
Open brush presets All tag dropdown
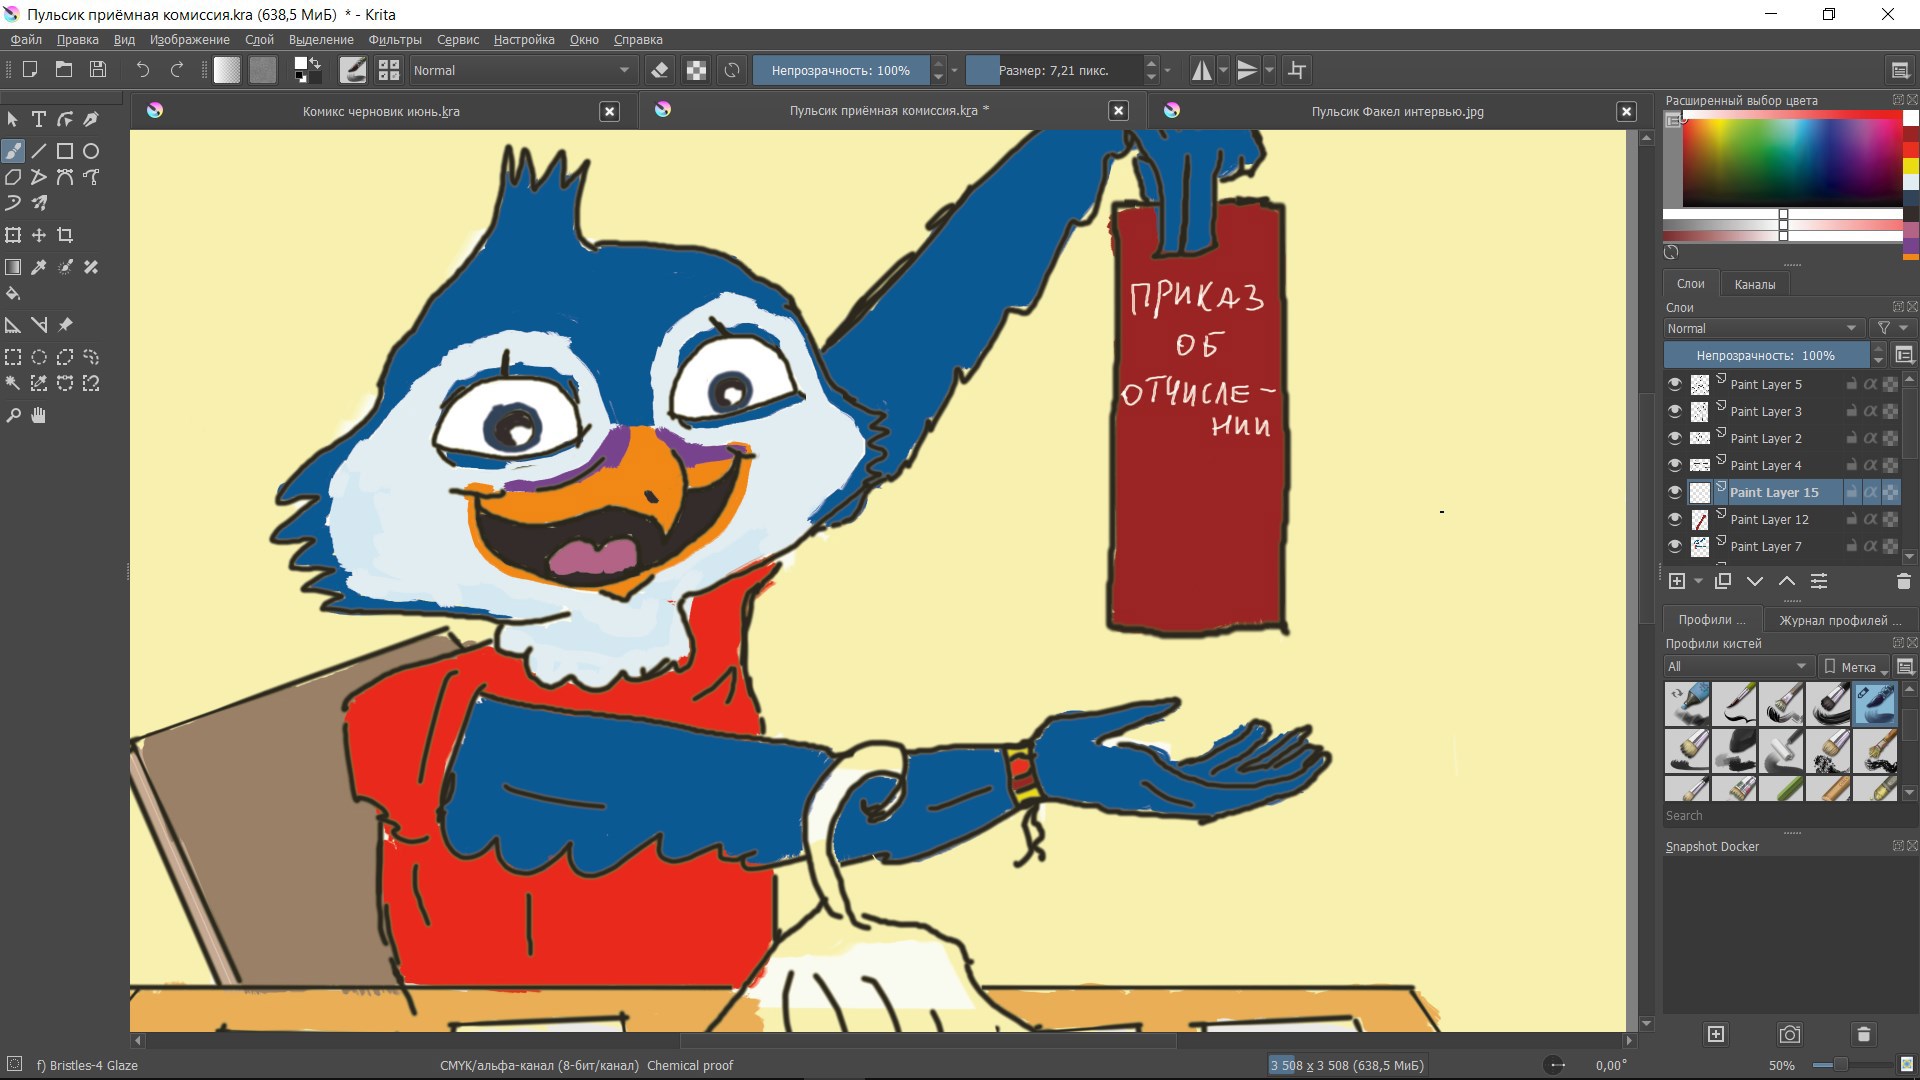click(1738, 666)
